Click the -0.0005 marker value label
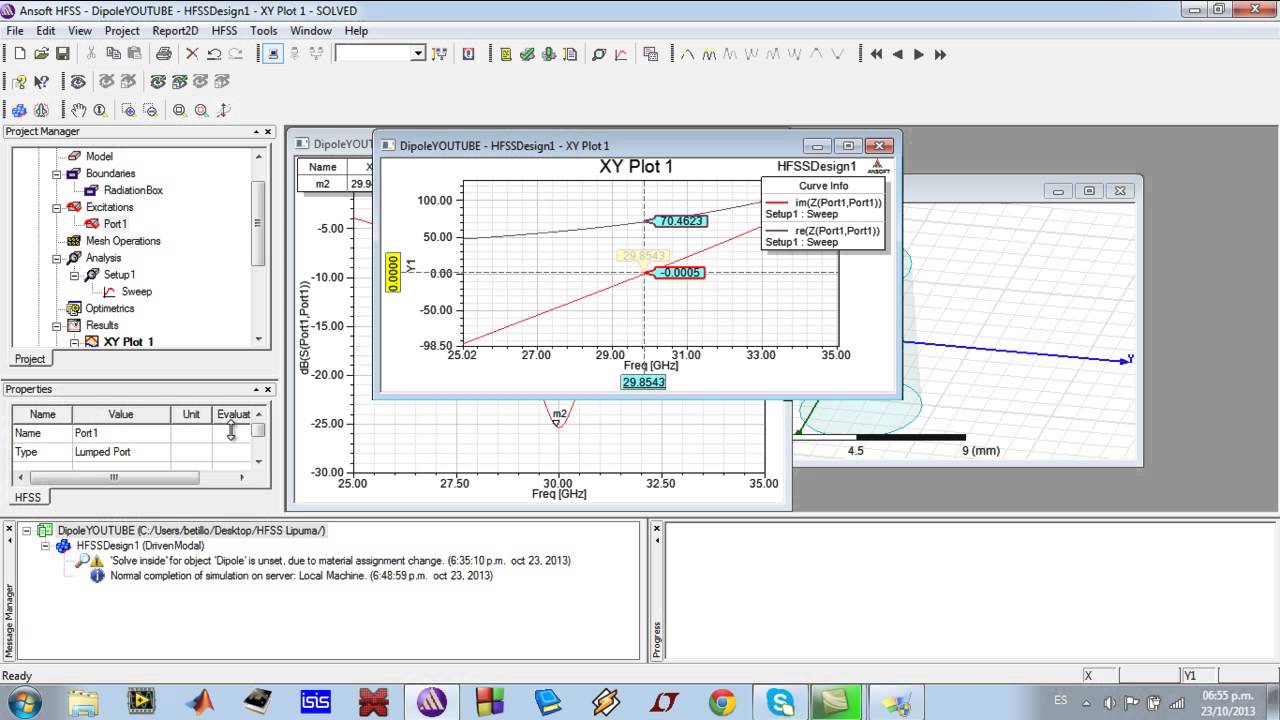 (x=678, y=272)
